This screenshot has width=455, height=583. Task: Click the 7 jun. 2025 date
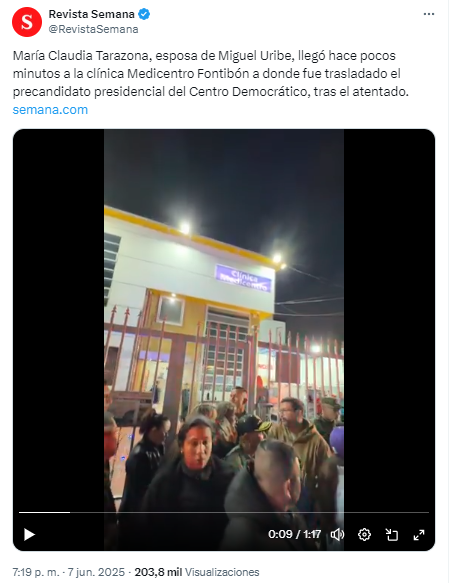96,572
